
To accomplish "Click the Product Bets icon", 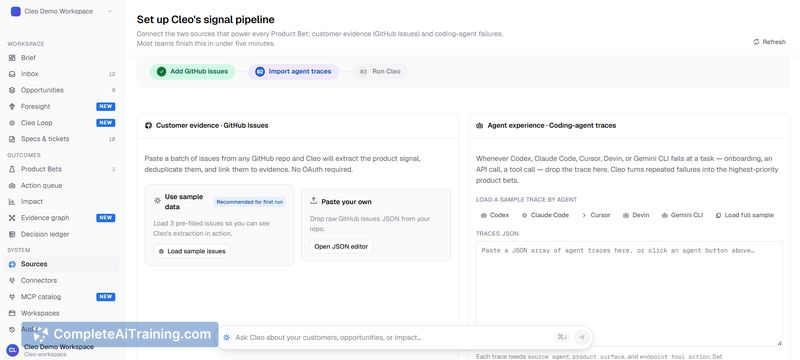I will click(12, 169).
